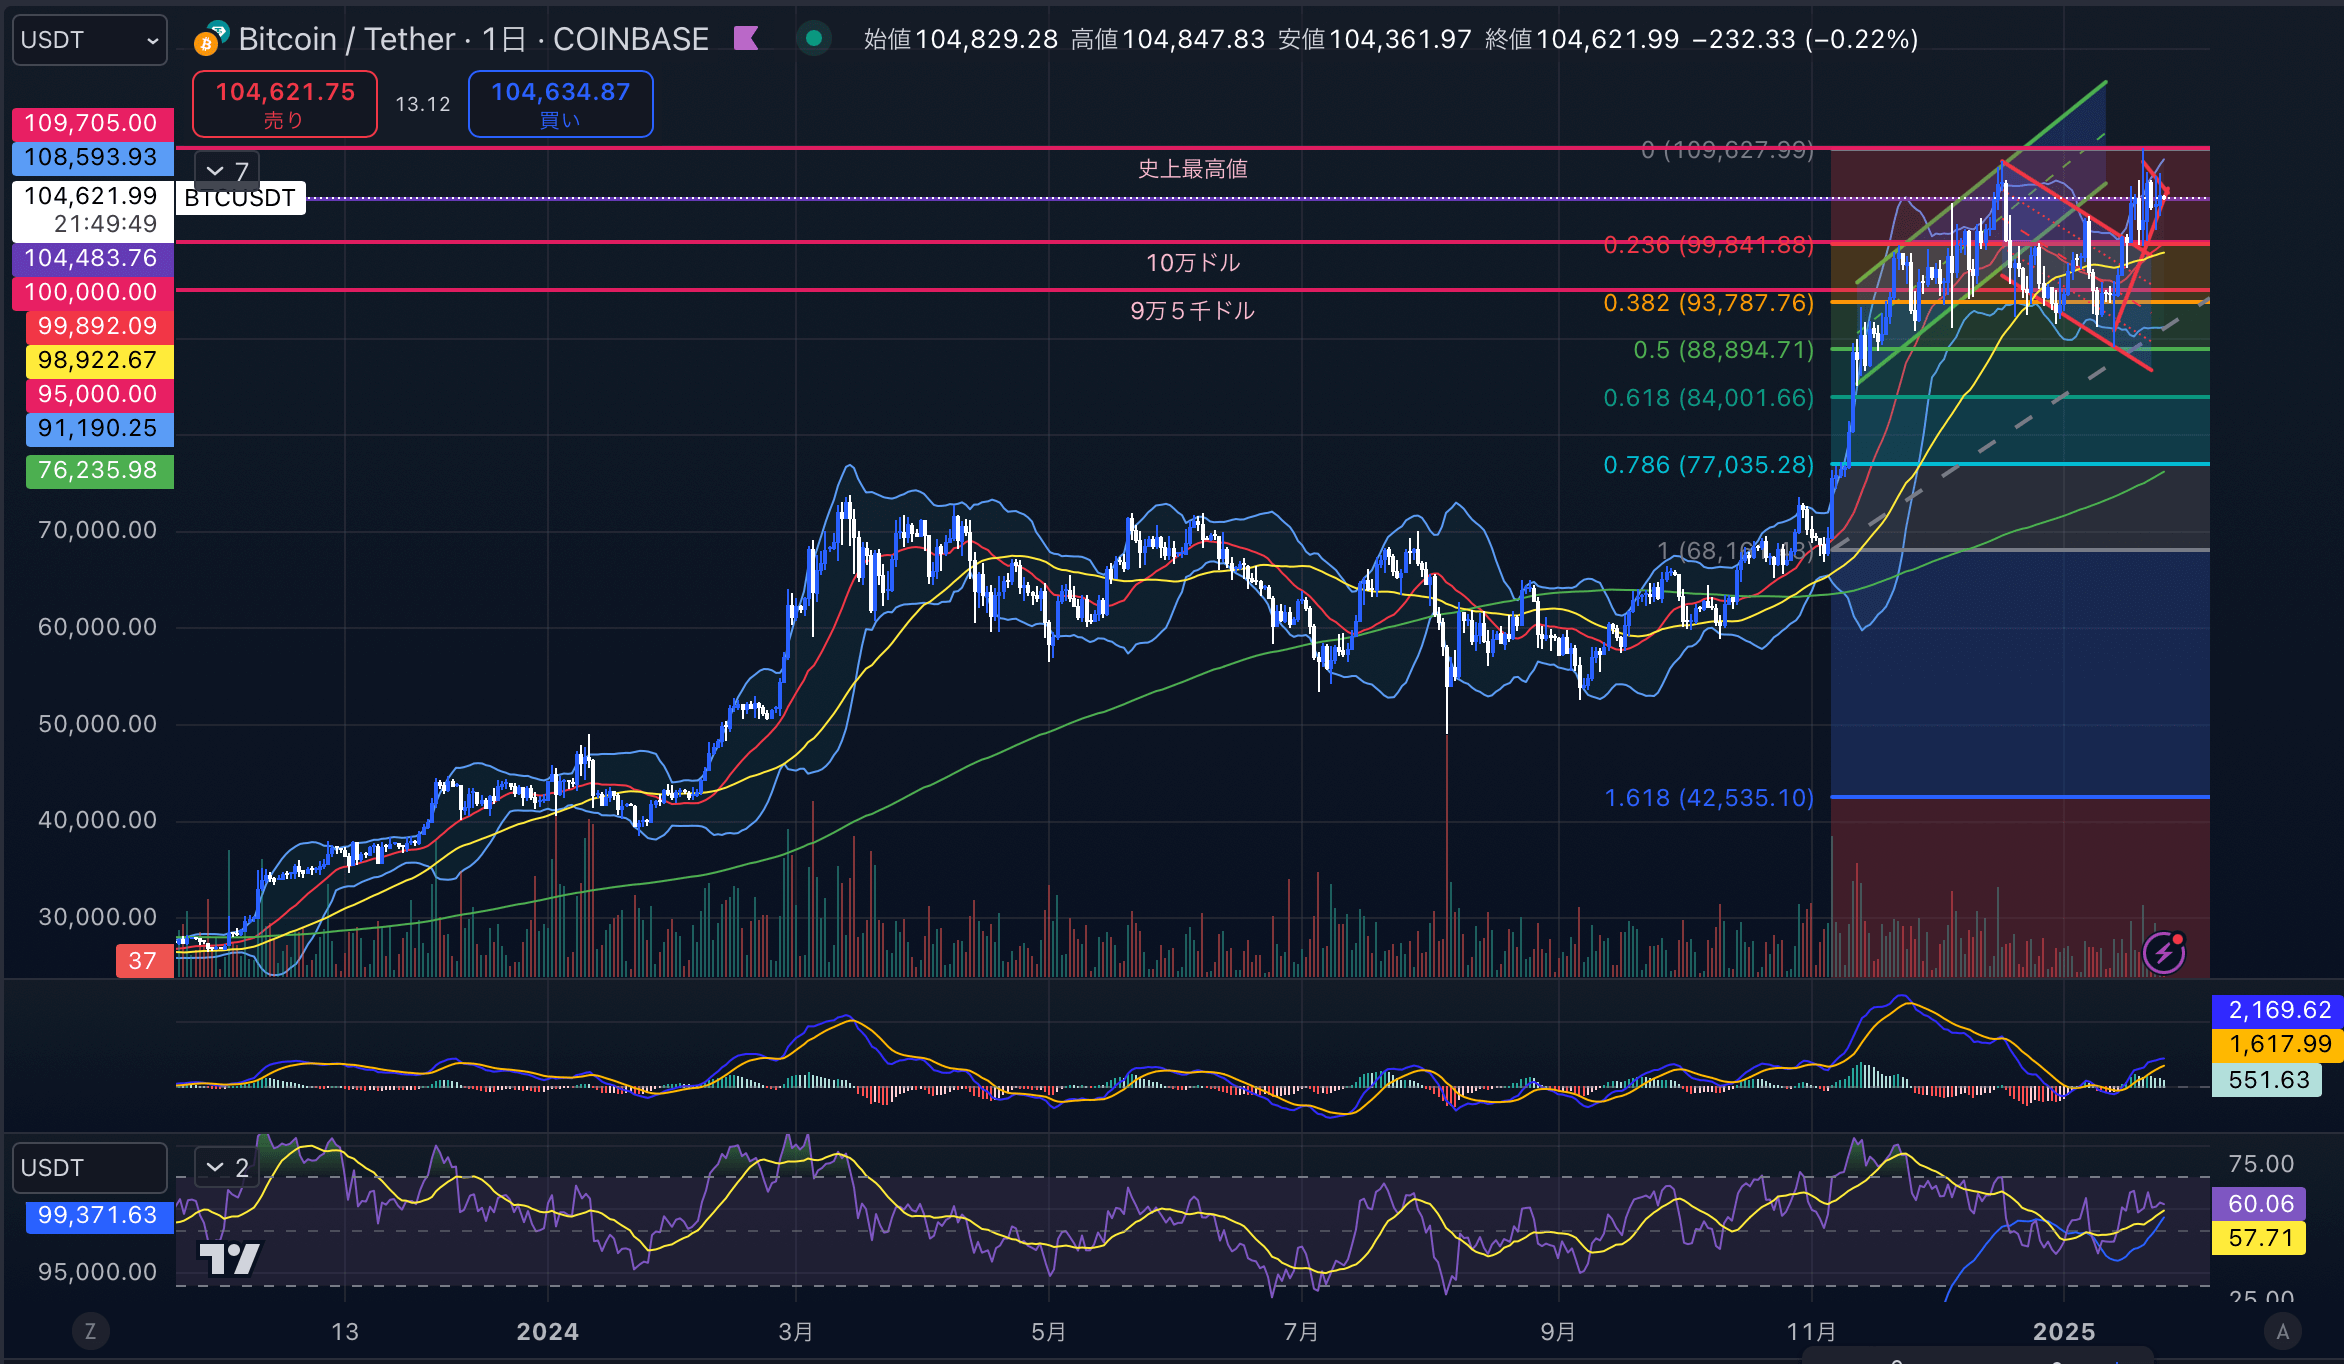2344x1364 pixels.
Task: Select RSI average label 57.71
Action: (2260, 1238)
